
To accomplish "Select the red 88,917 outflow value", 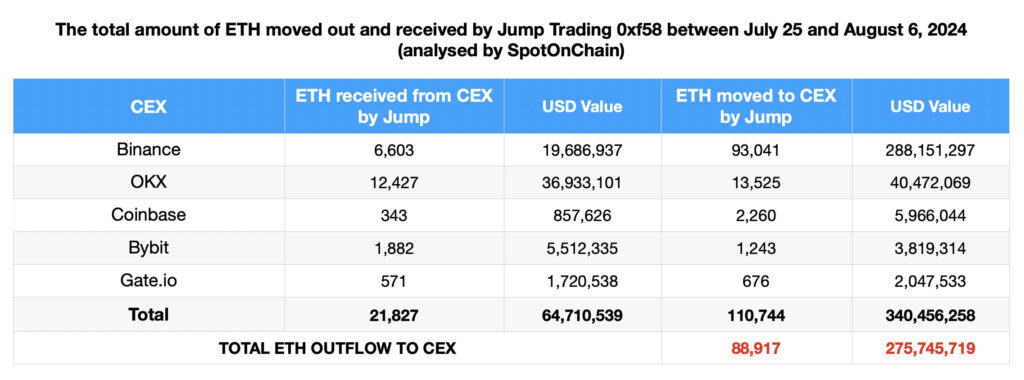I will (x=756, y=348).
